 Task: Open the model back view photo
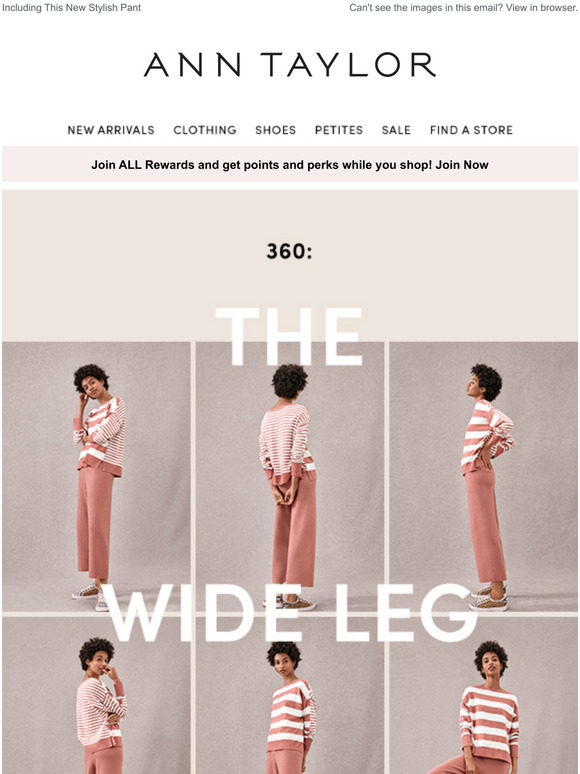(290, 477)
